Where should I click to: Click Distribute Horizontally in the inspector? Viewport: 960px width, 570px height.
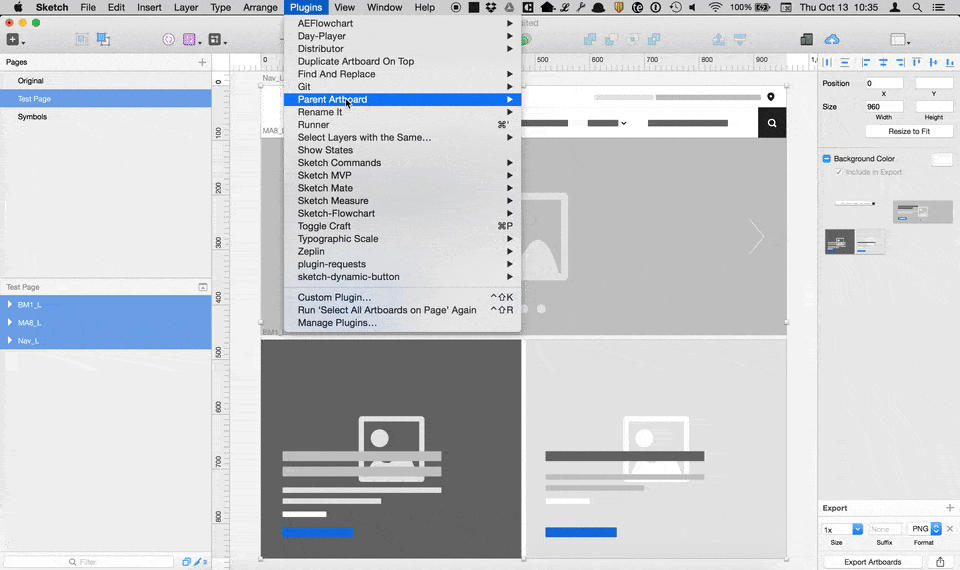827,62
